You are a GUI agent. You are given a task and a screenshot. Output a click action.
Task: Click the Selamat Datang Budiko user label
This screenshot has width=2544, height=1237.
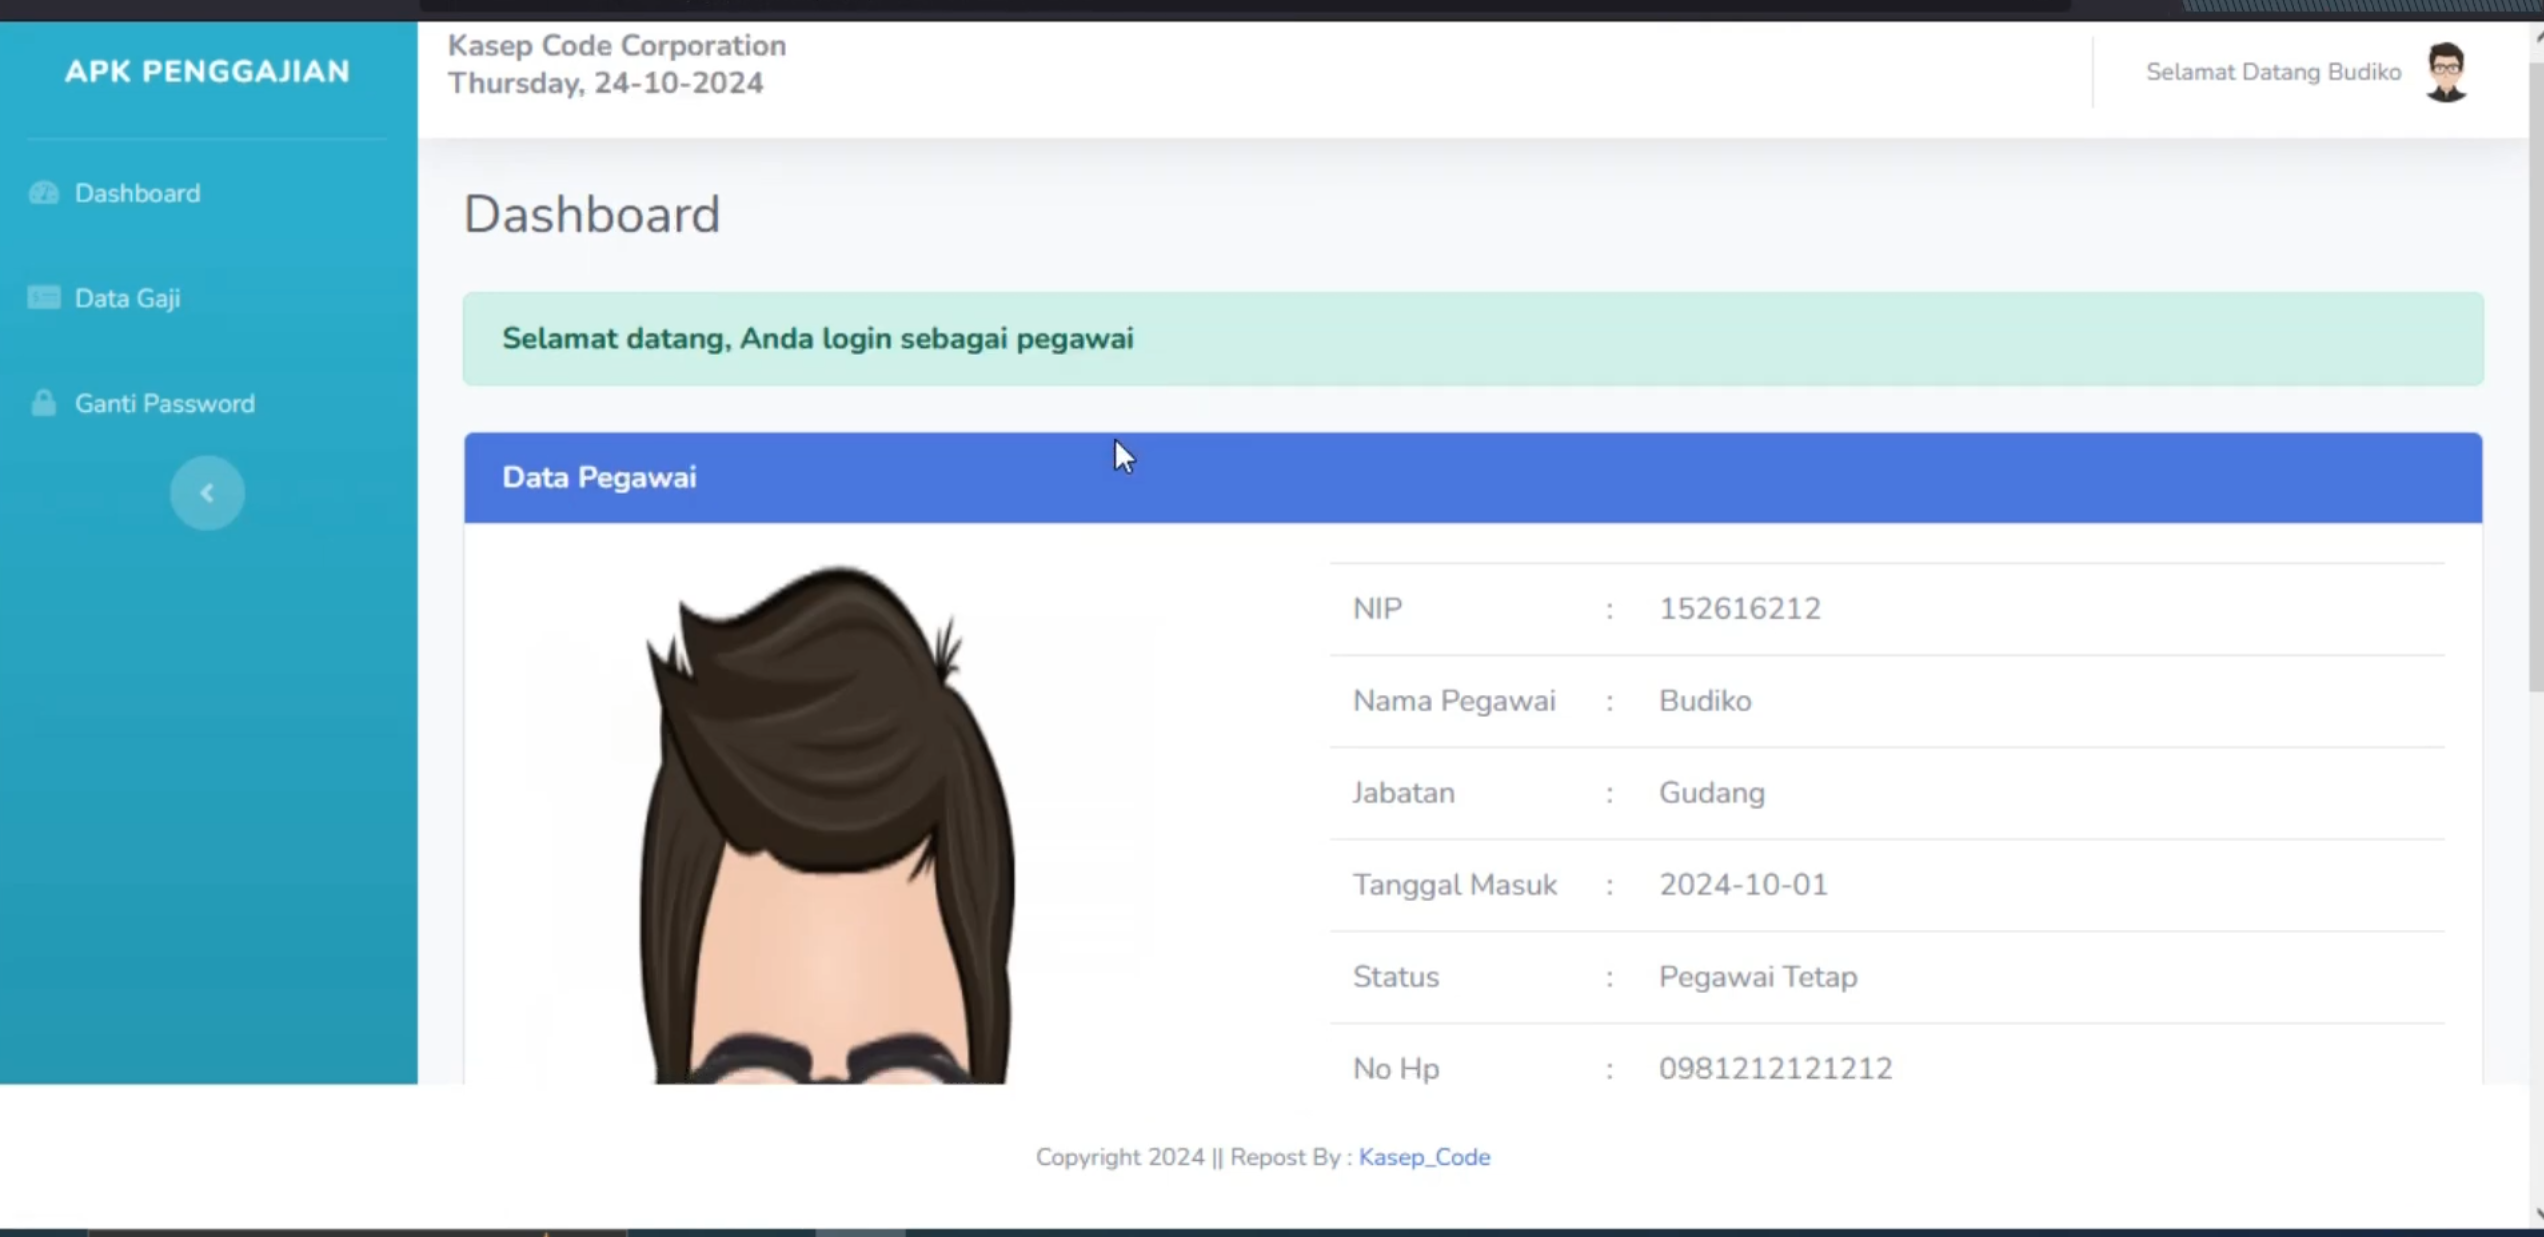tap(2273, 72)
